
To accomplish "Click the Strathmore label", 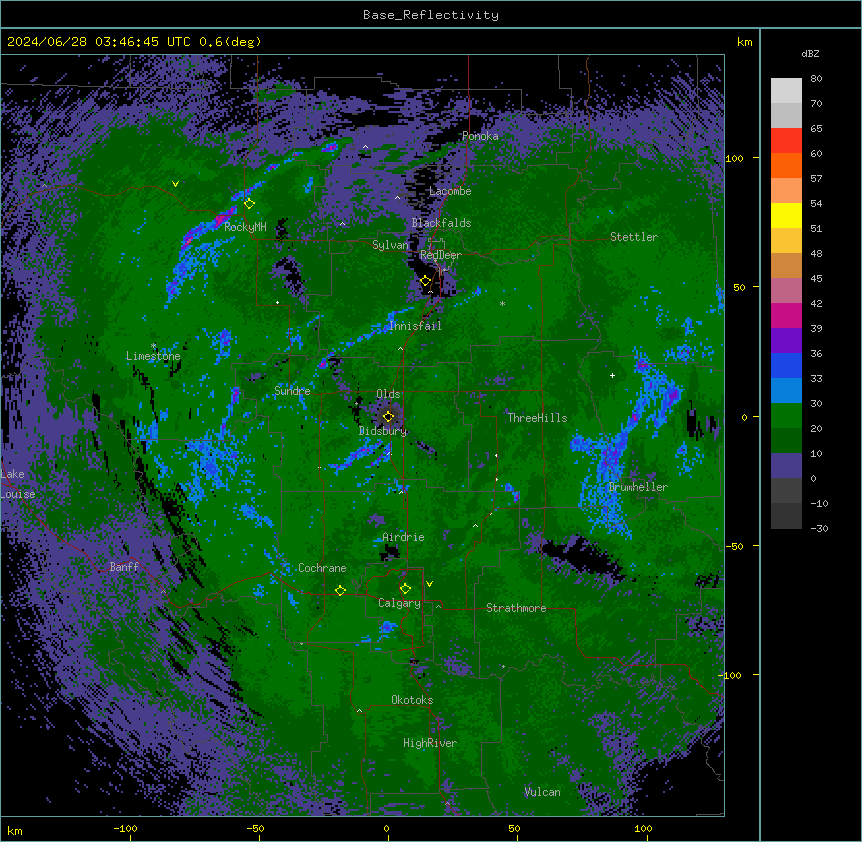I will (x=516, y=608).
